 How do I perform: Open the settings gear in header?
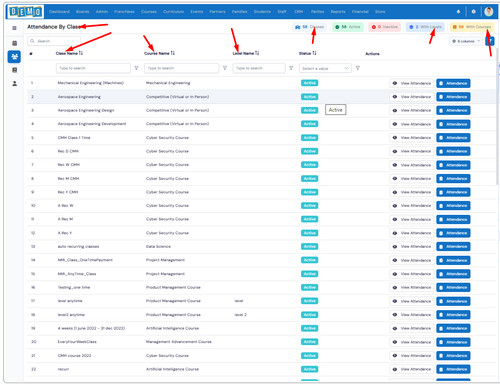473,11
